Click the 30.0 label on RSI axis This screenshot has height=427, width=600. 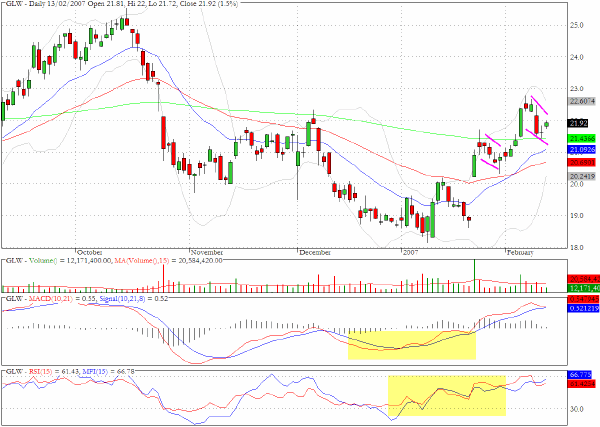click(576, 409)
